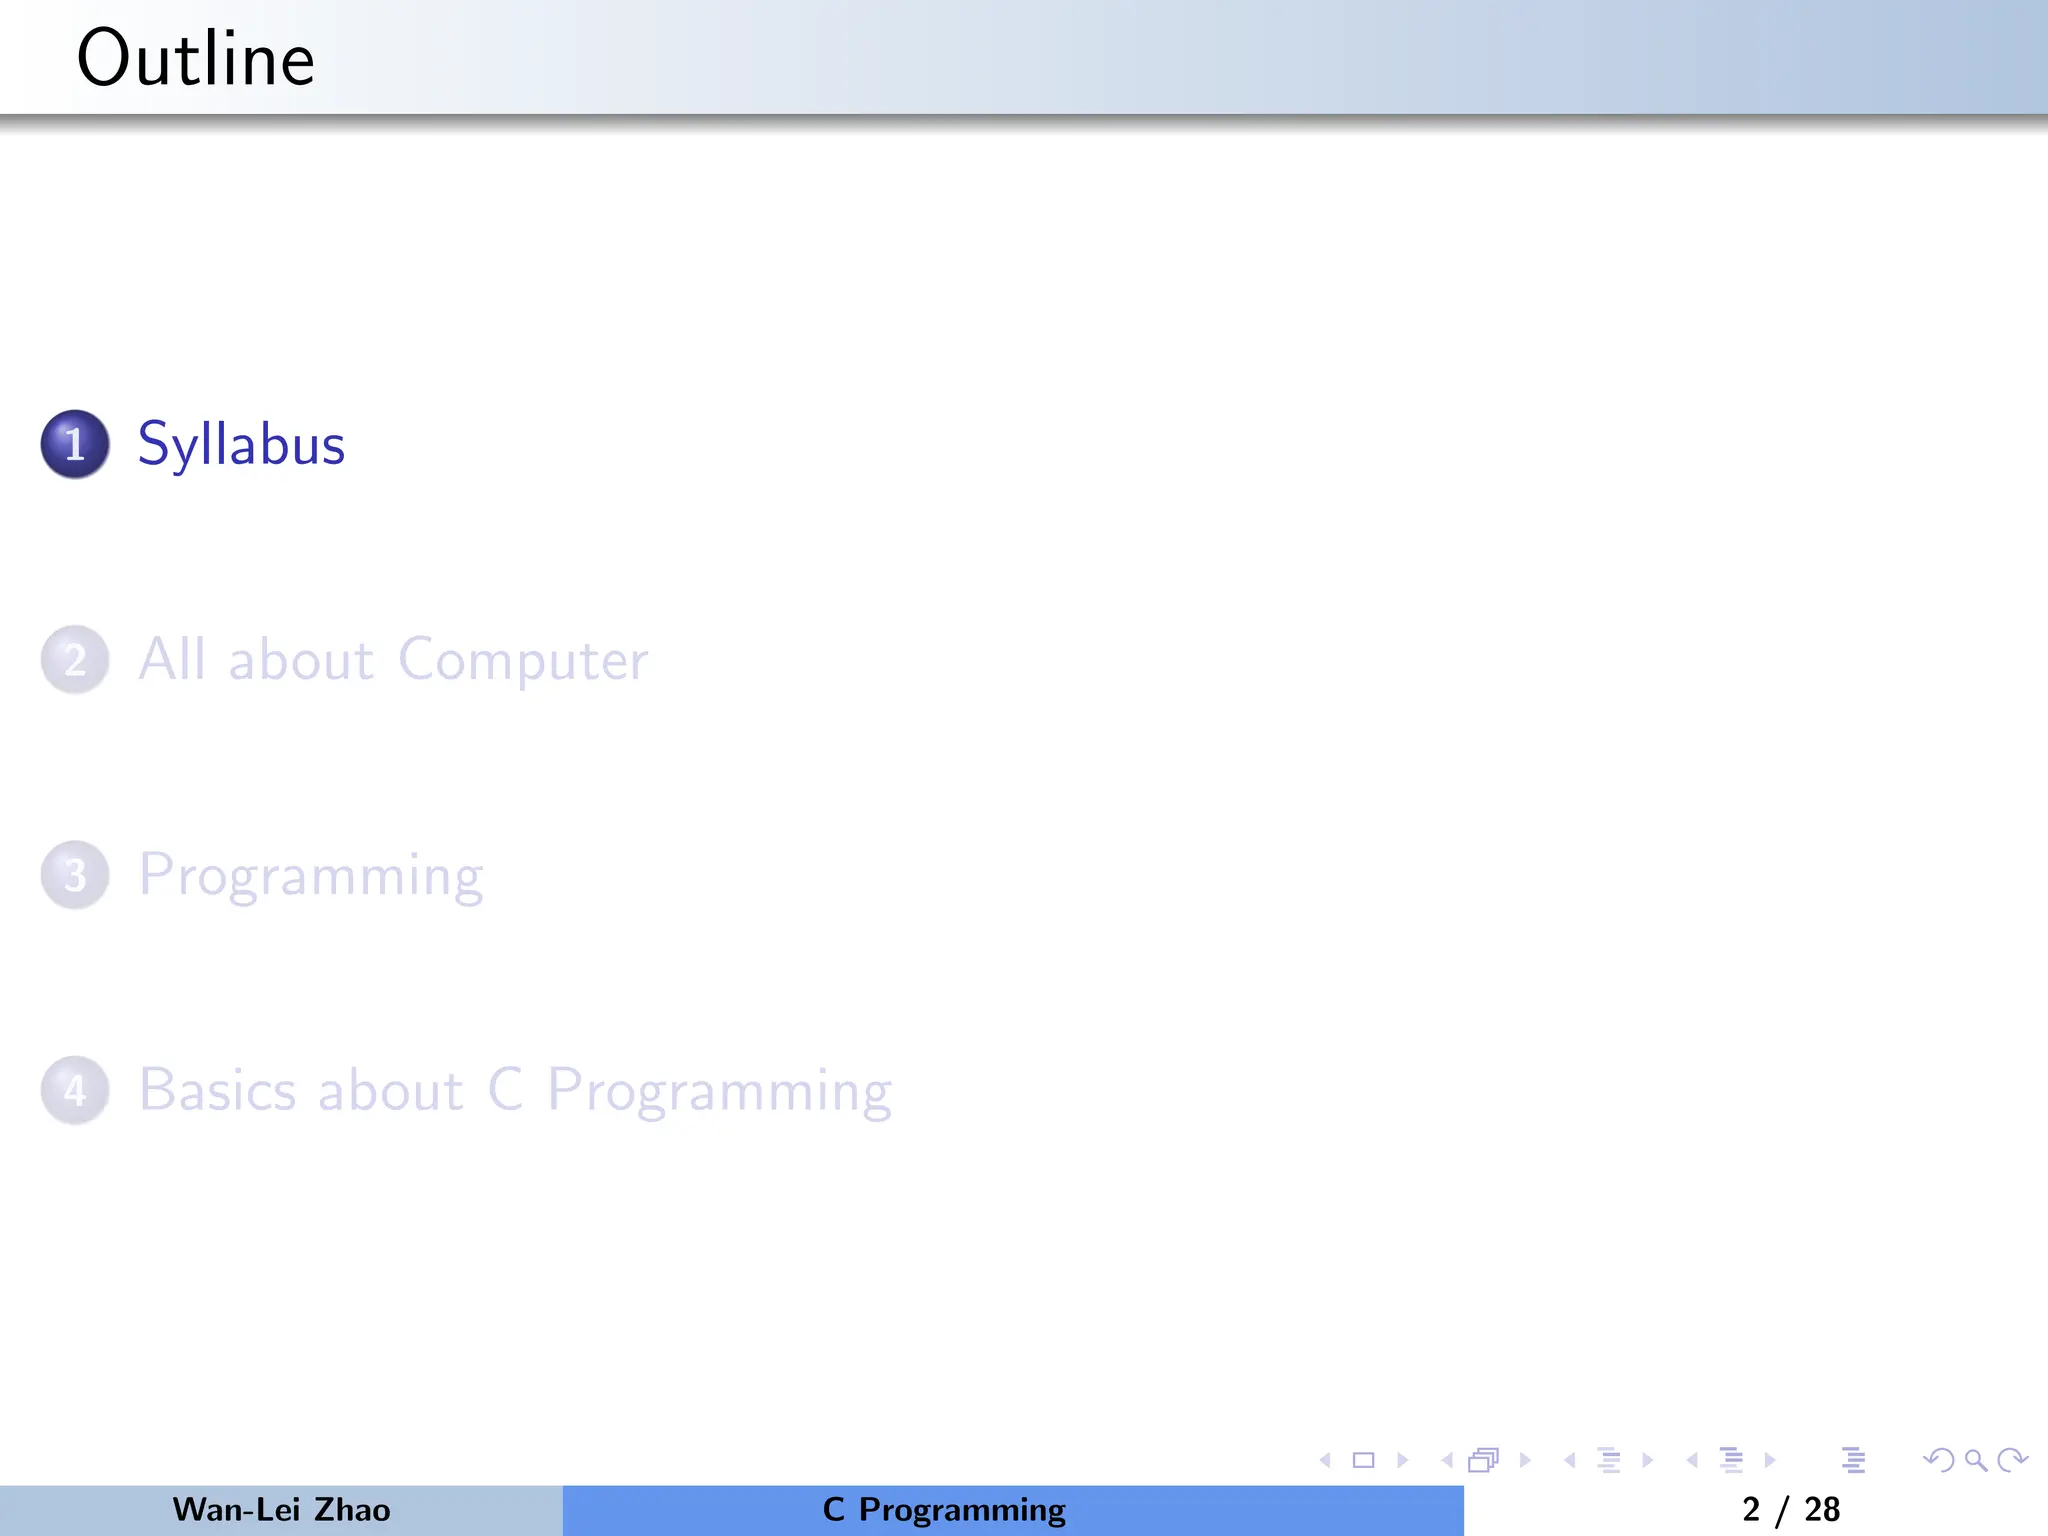Open the Programming section link
The height and width of the screenshot is (1536, 2048).
click(x=311, y=875)
